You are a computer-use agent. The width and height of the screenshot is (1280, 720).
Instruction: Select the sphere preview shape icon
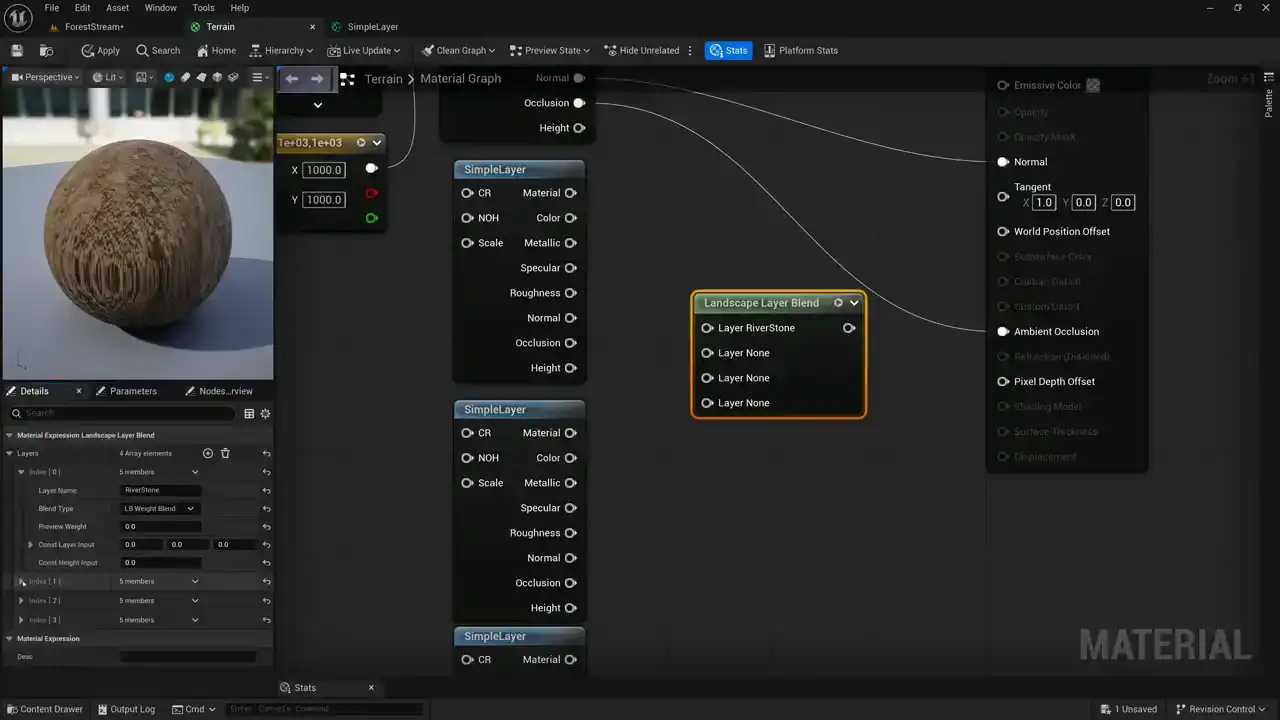click(168, 77)
